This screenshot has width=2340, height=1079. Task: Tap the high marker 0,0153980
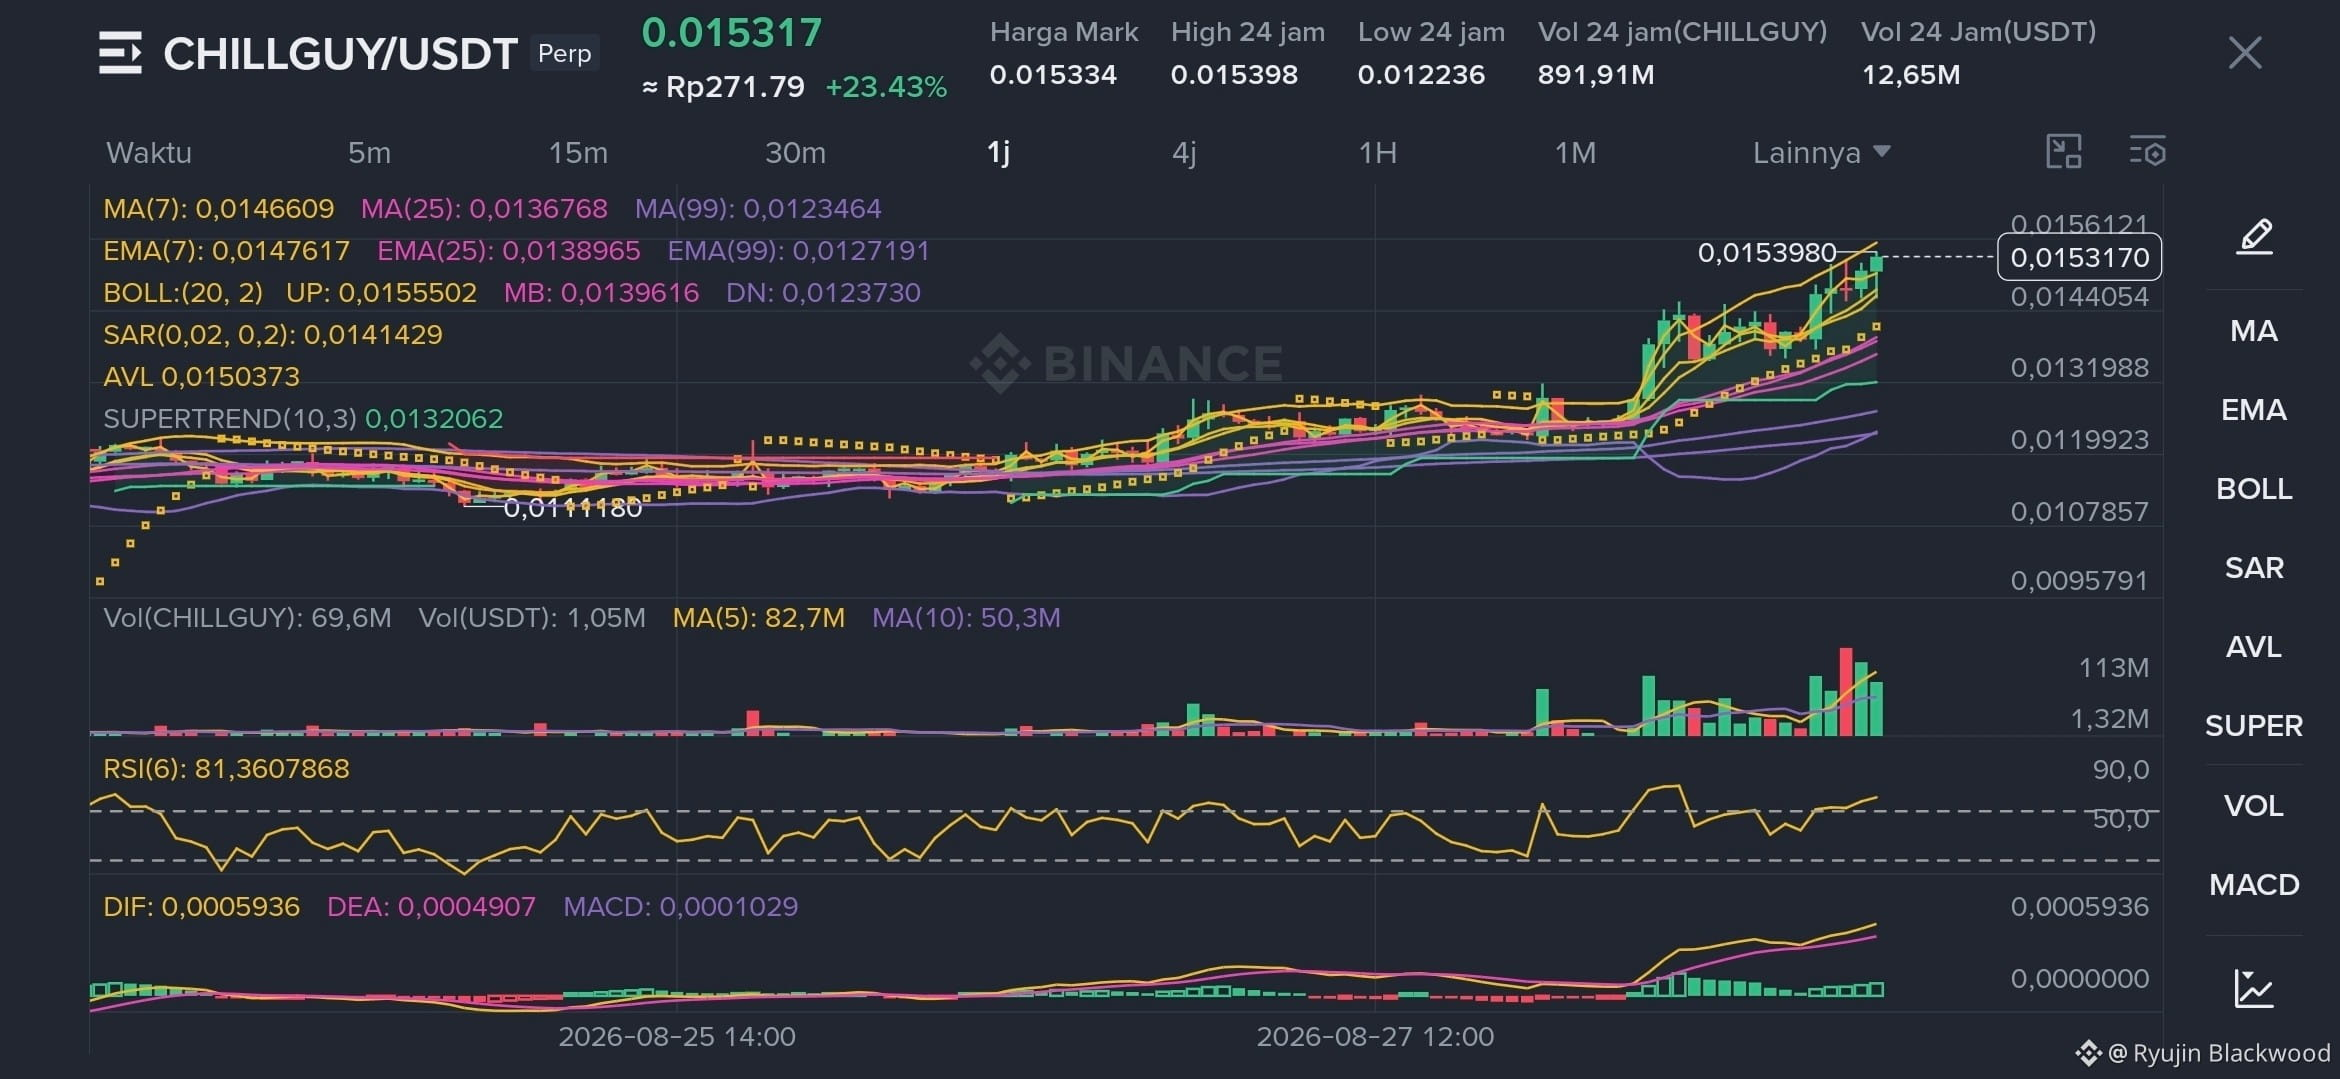[1767, 253]
